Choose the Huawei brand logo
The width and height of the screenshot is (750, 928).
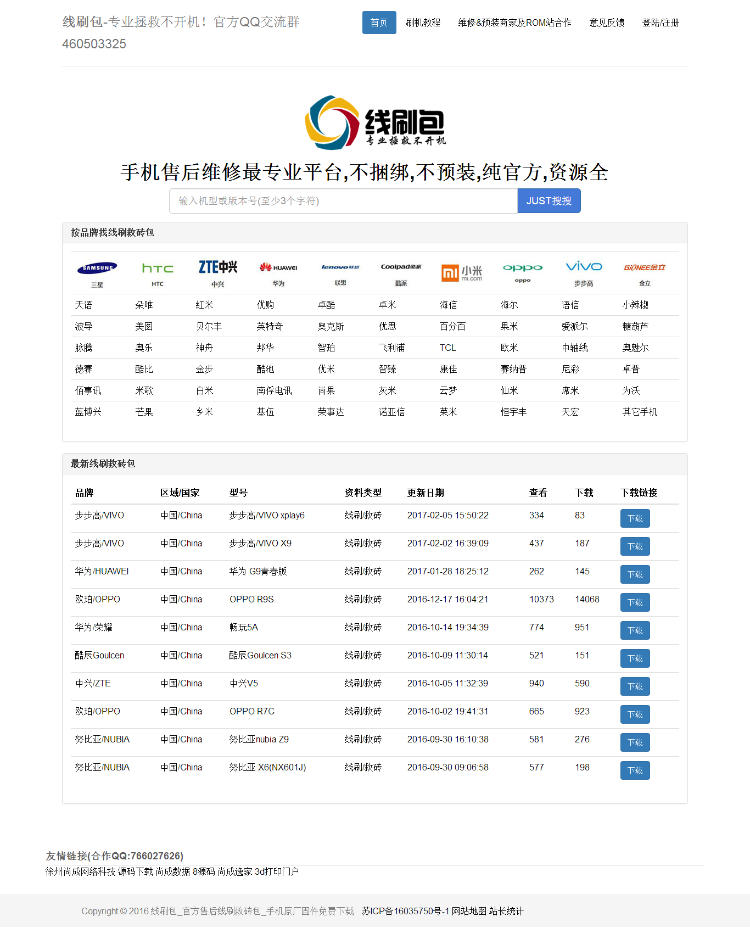click(279, 268)
